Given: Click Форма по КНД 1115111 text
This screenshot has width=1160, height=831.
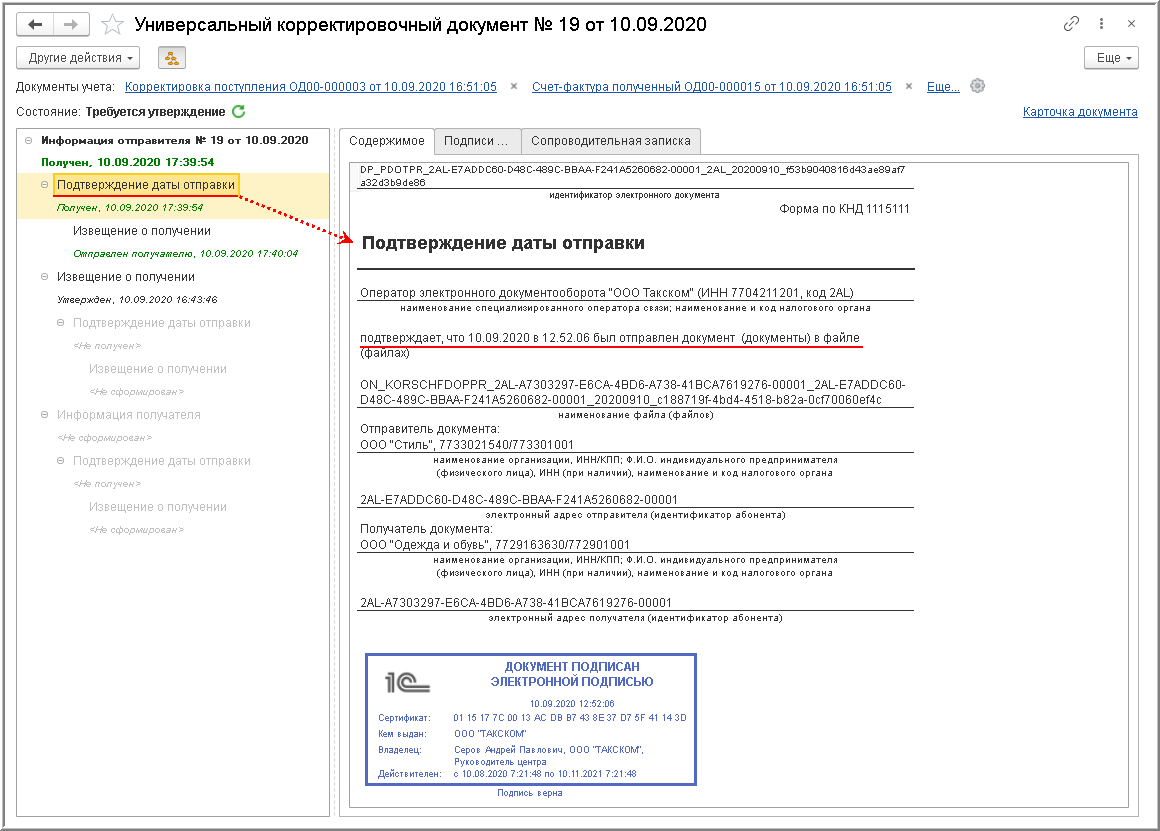Looking at the screenshot, I should (844, 209).
